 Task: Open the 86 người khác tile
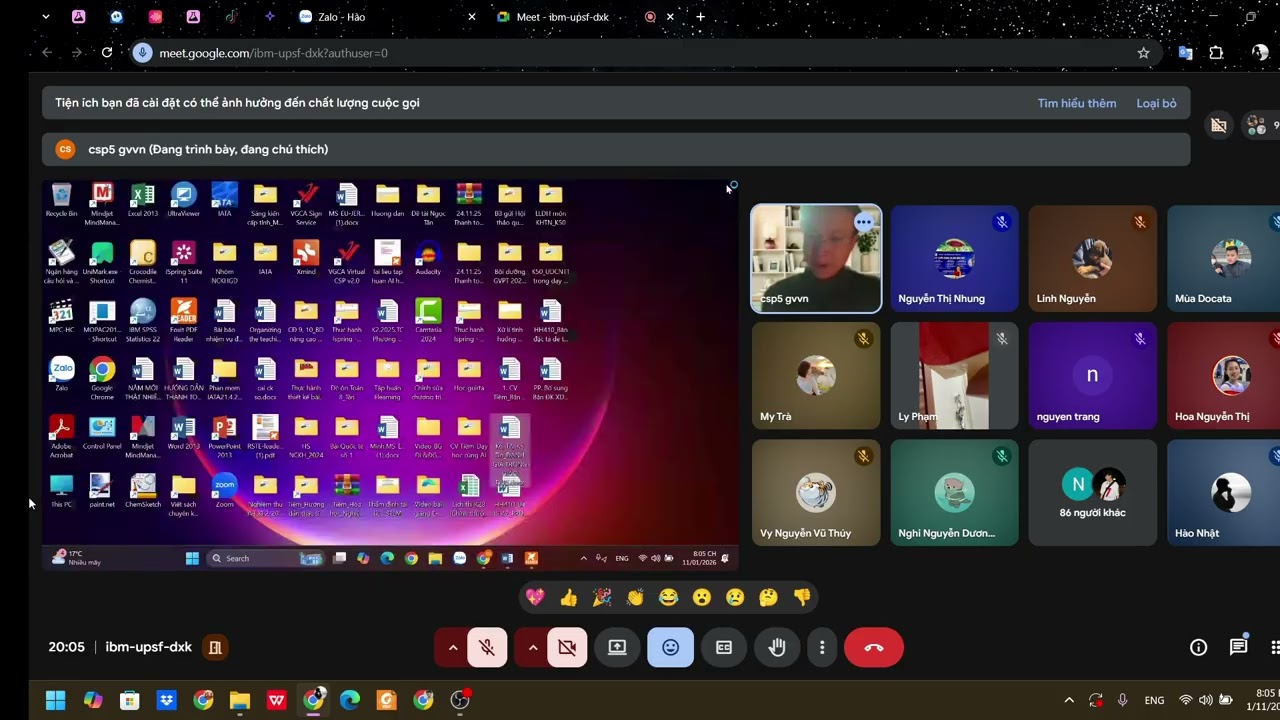point(1092,493)
